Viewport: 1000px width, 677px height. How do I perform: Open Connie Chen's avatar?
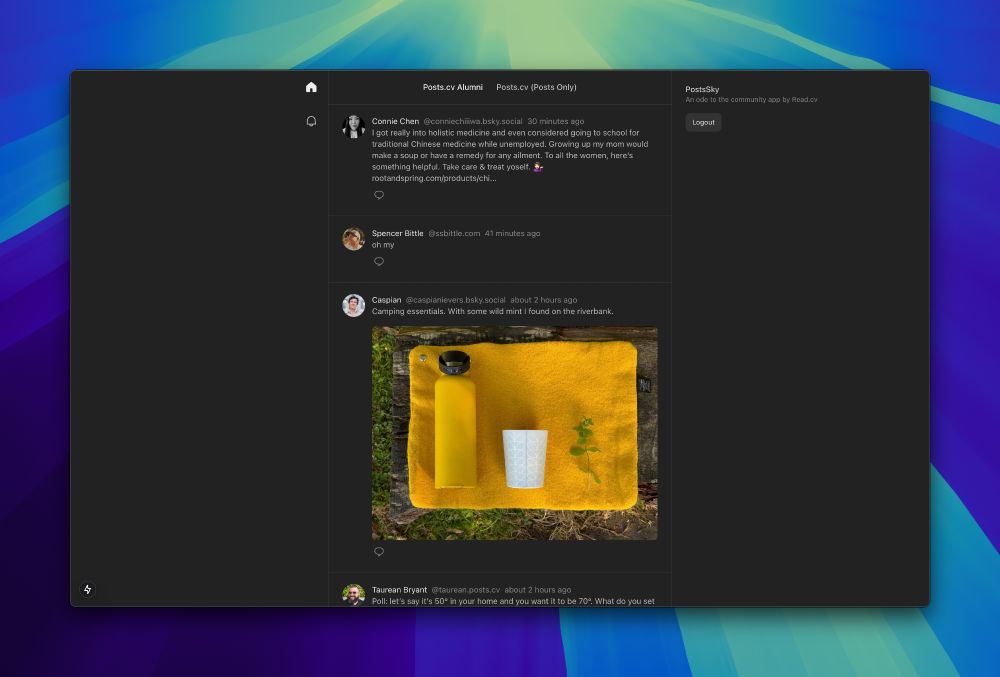coord(353,127)
